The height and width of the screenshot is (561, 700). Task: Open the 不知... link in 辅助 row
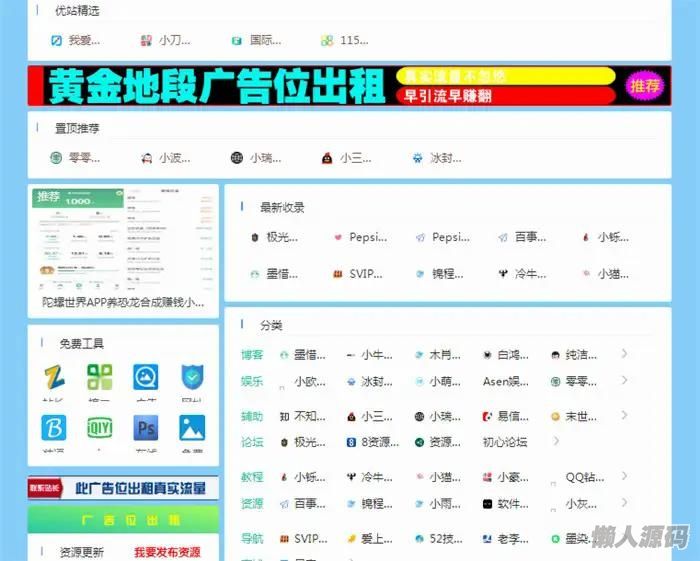310,417
